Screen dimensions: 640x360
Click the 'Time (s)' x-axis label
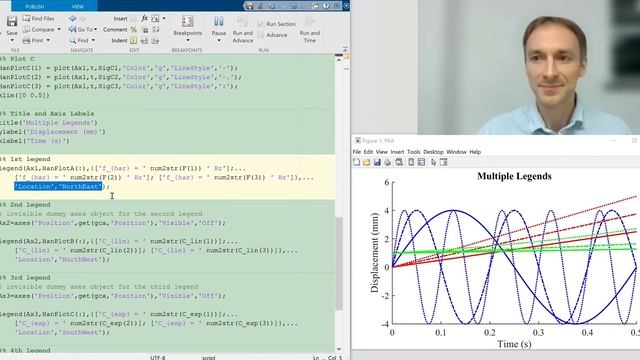[514, 344]
